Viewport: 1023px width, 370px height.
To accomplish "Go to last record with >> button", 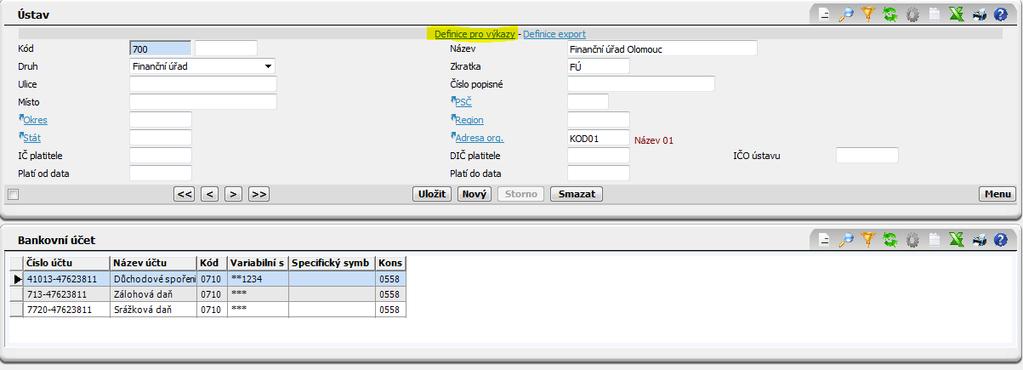I will click(x=259, y=194).
